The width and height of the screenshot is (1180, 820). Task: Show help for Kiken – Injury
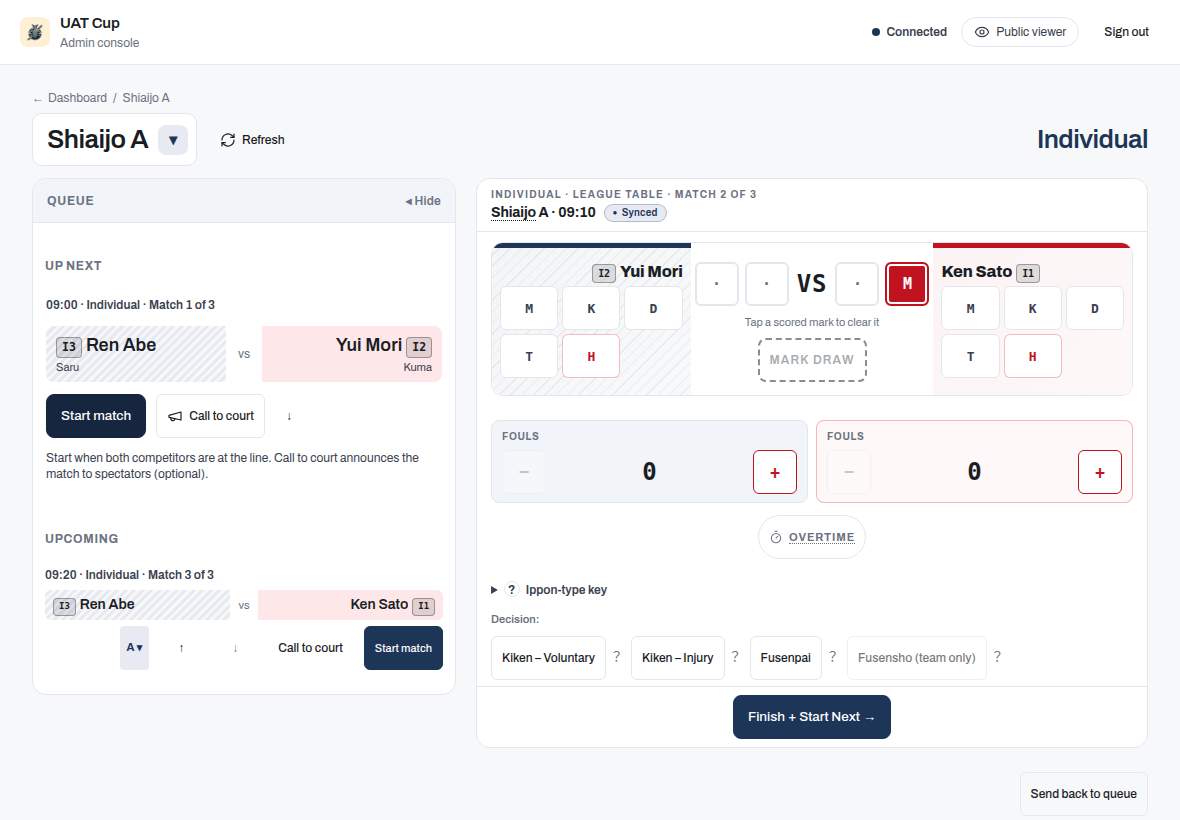tap(735, 657)
